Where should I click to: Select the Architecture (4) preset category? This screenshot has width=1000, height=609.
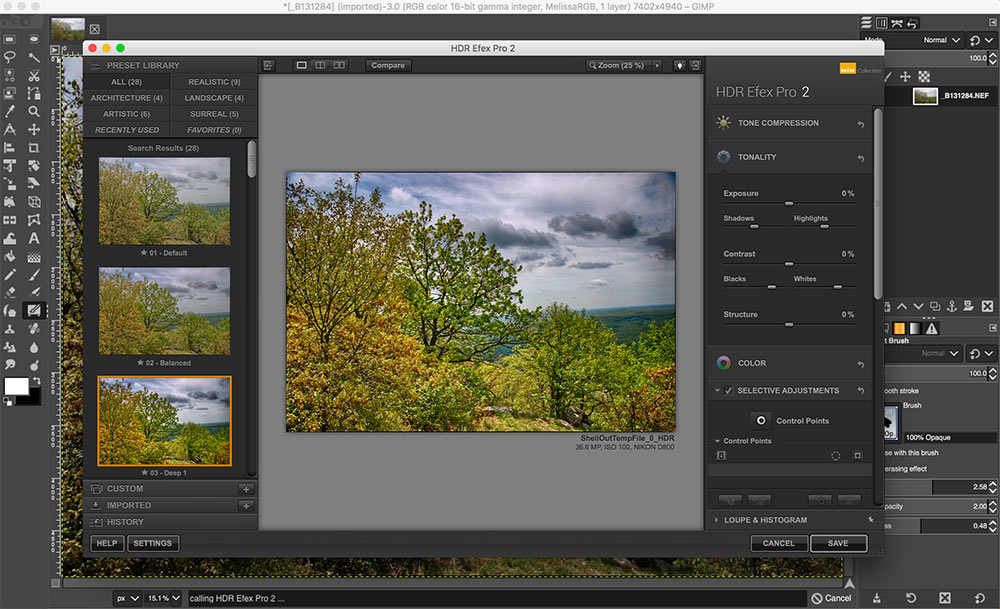pos(126,98)
